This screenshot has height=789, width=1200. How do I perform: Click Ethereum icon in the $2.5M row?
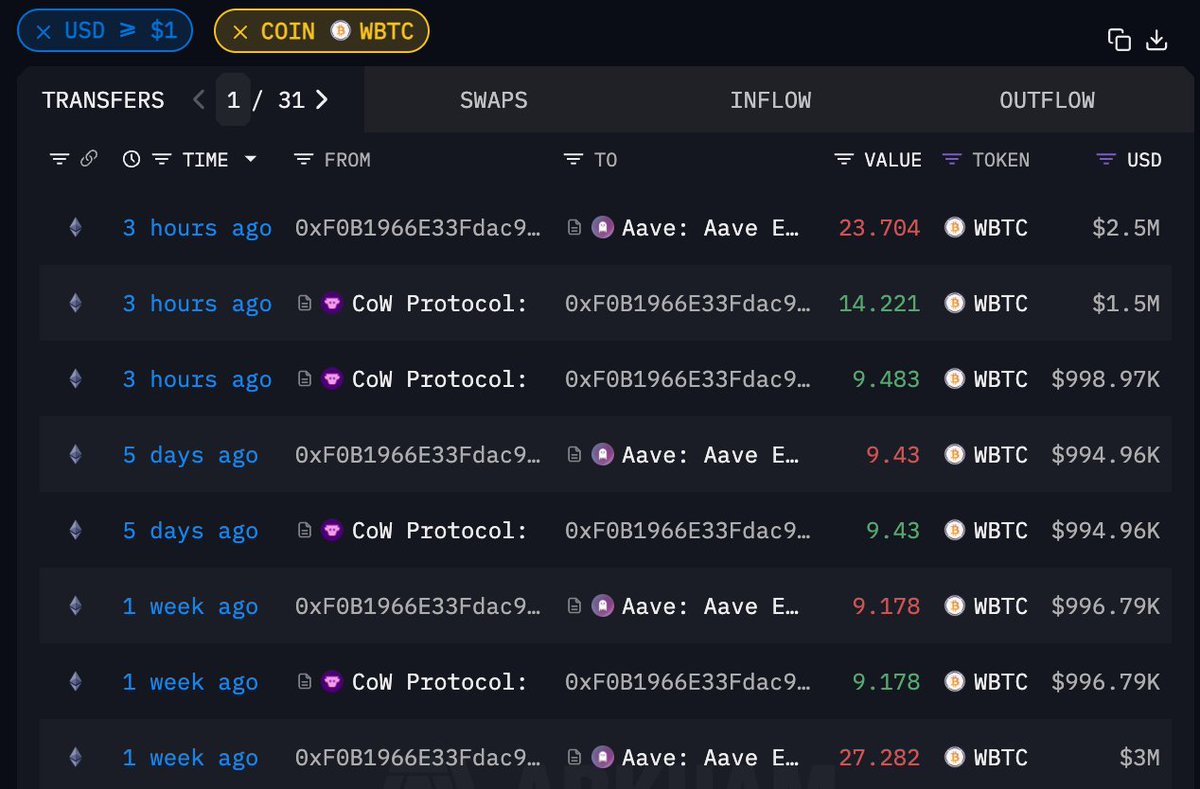pos(75,228)
